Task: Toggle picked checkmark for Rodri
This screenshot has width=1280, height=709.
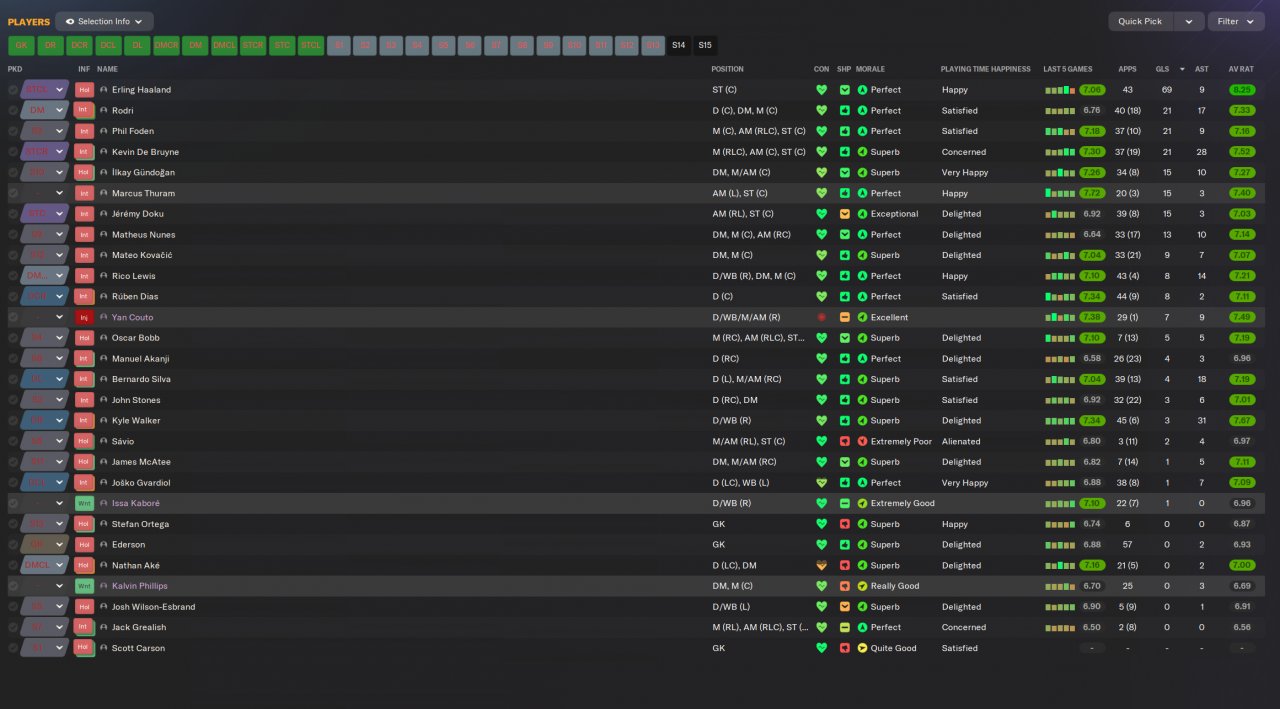Action: (13, 110)
